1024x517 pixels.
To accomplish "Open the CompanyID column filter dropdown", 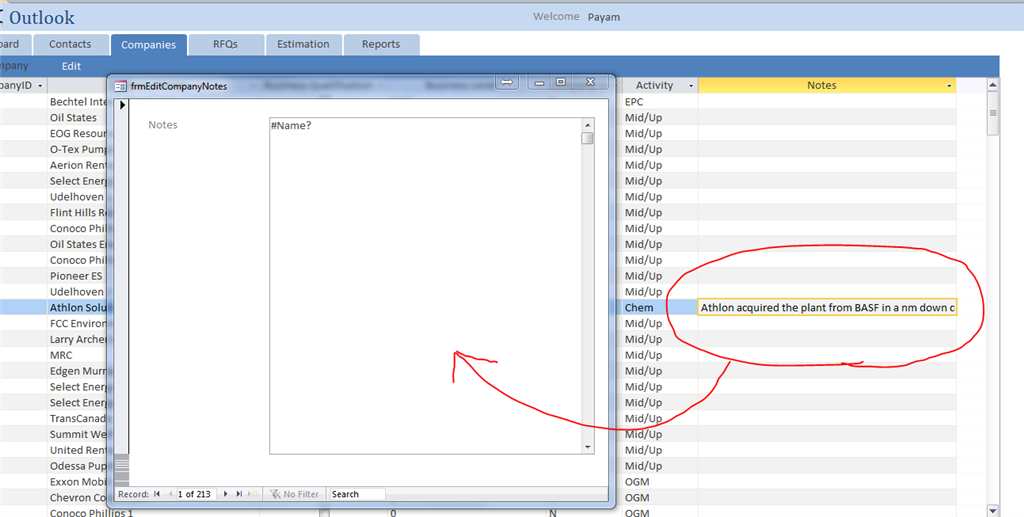I will tap(40, 86).
